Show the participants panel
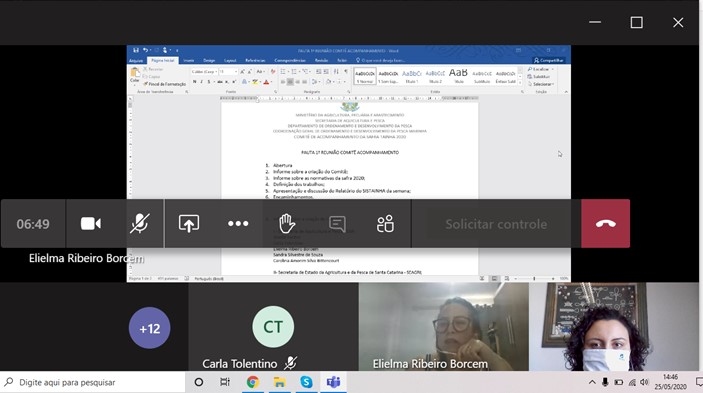Screen dimensions: 703x393 [x=385, y=224]
